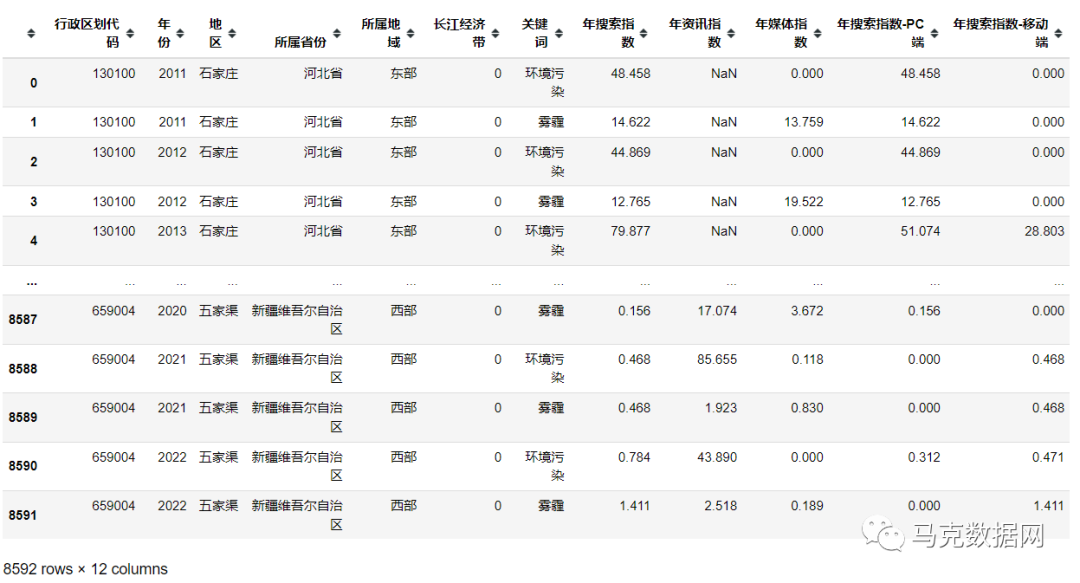Click mobile search value 0.471
The height and width of the screenshot is (583, 1080).
(x=1048, y=458)
